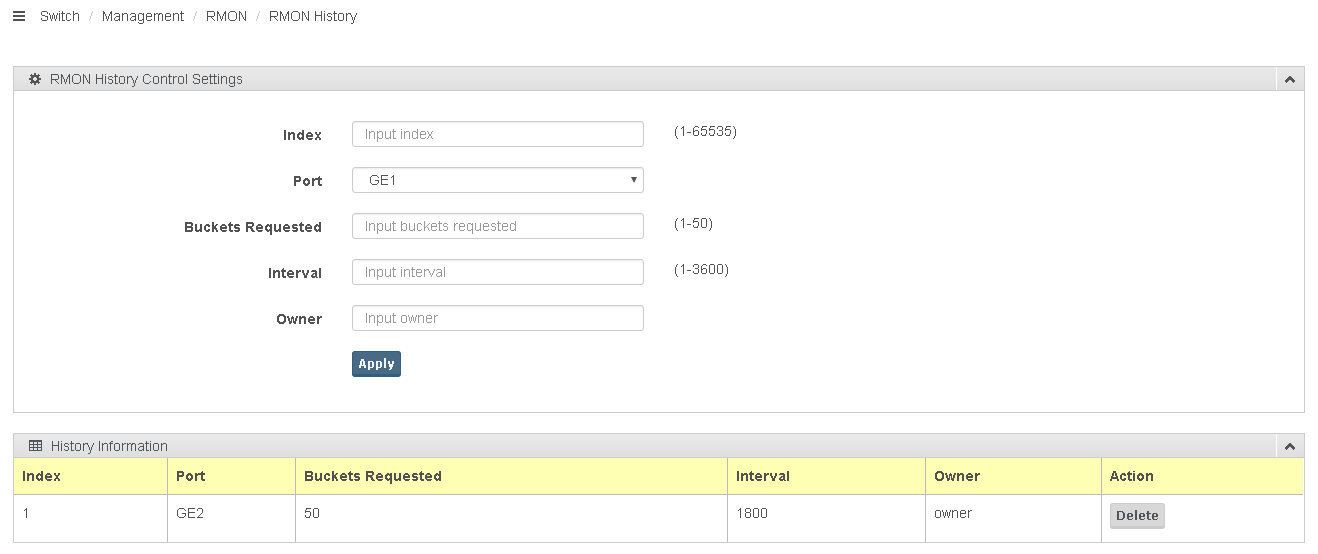Go to RMON in the breadcrumb
The image size is (1318, 554).
coord(227,16)
